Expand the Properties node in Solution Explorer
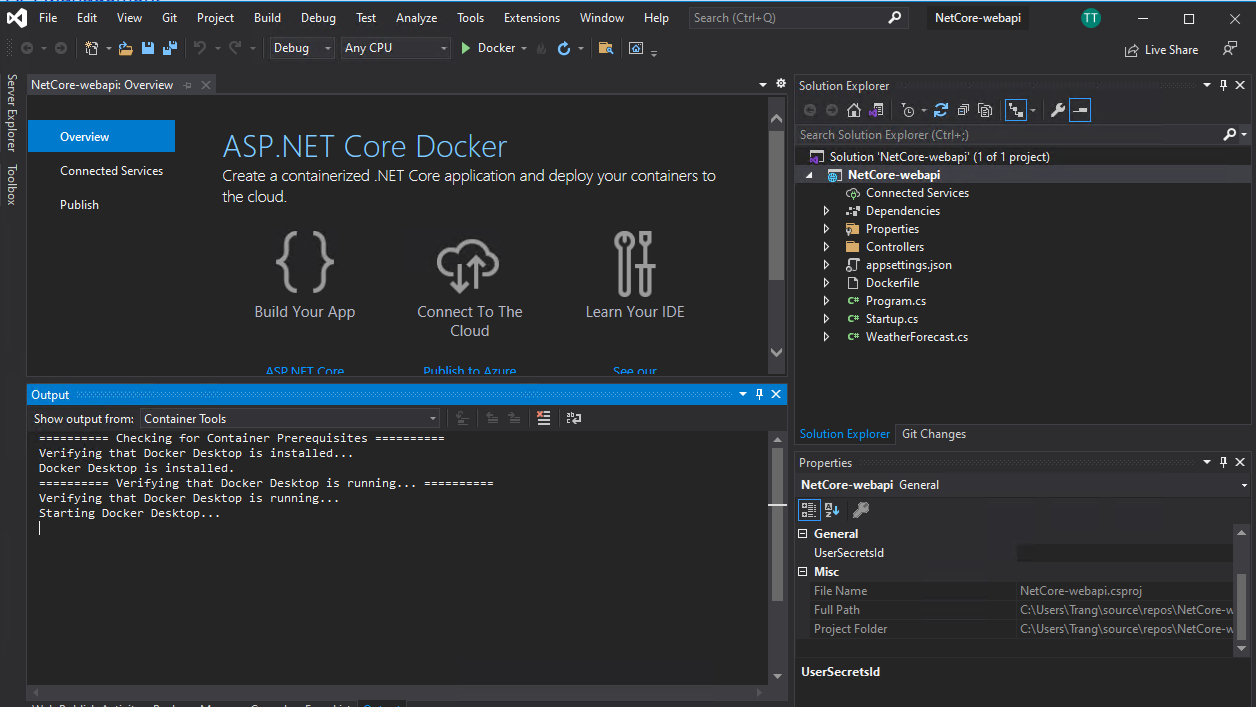The width and height of the screenshot is (1256, 707). pos(826,229)
